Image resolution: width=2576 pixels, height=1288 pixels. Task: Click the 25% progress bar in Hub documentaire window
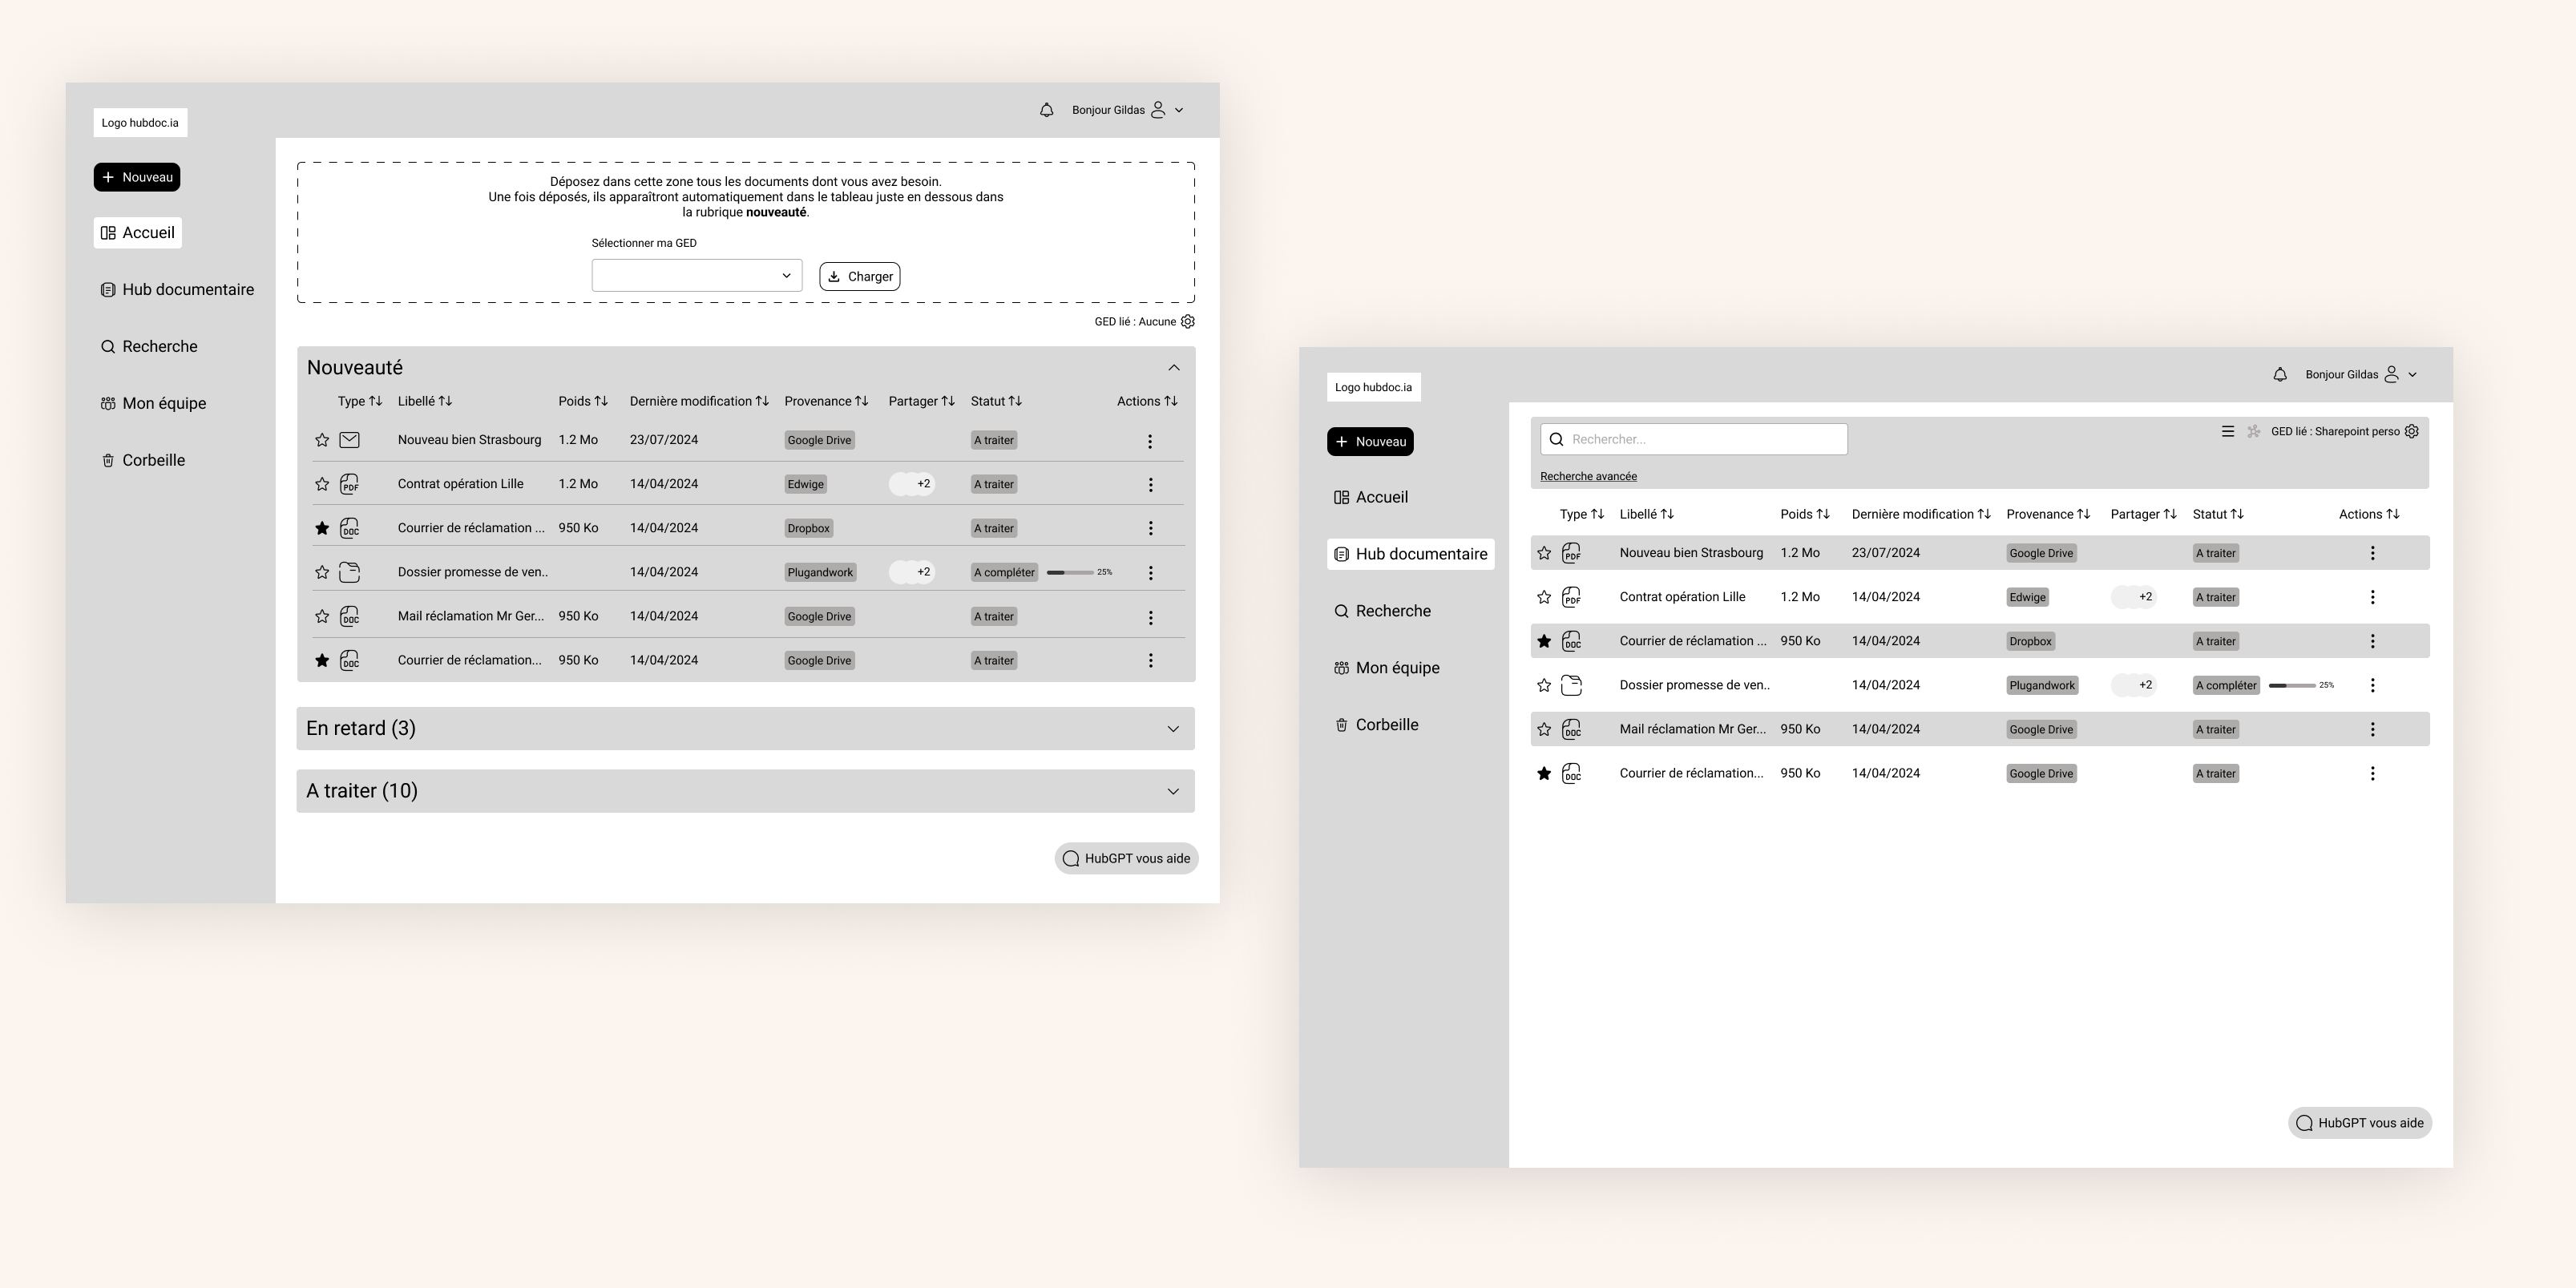[2292, 685]
